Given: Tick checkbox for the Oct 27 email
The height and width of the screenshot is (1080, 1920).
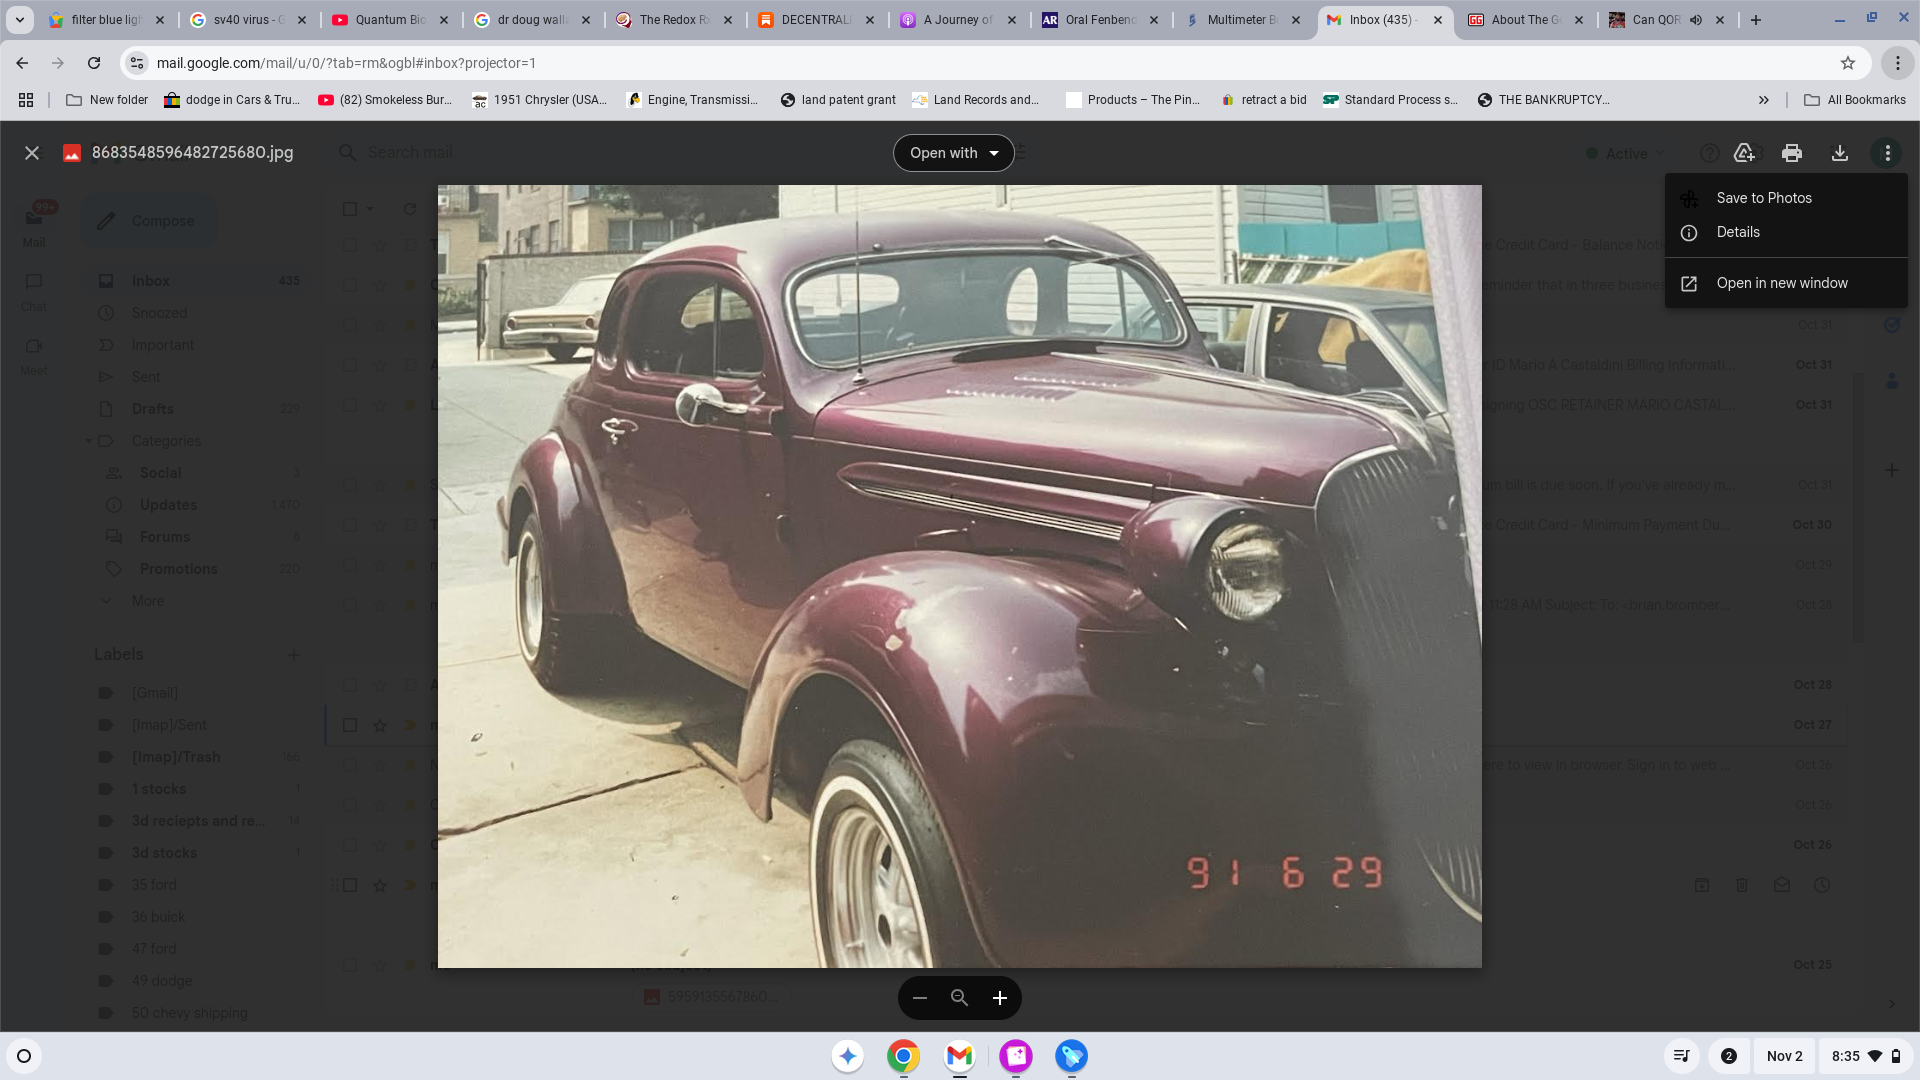Looking at the screenshot, I should 350,725.
